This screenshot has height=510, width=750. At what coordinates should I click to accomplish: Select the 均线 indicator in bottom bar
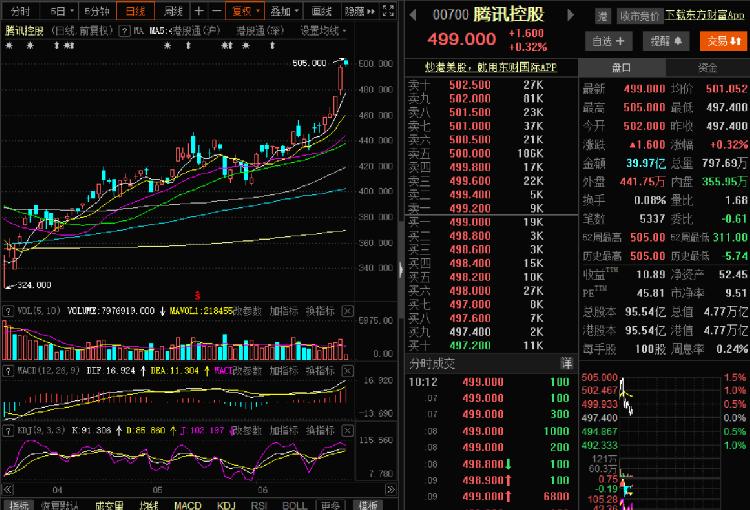(x=149, y=505)
